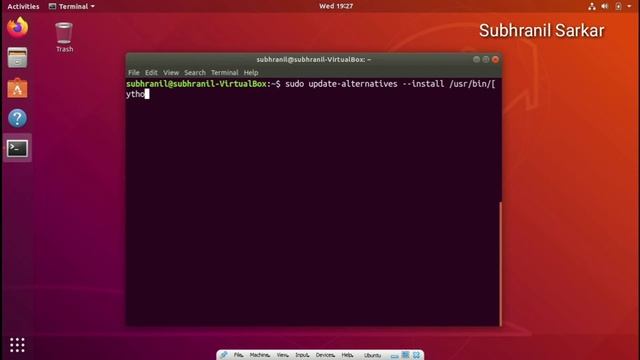
Task: Open the terminal Help menu
Action: (251, 72)
